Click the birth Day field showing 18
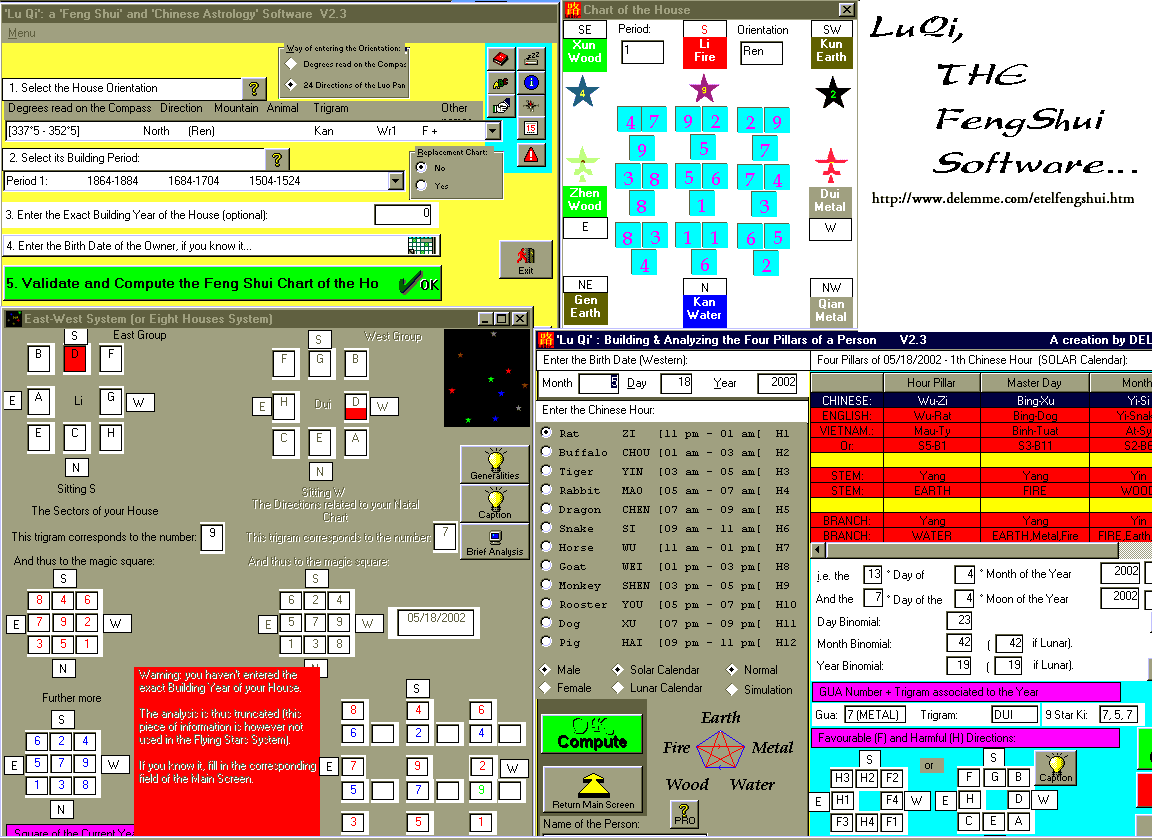The height and width of the screenshot is (840, 1168). [x=675, y=383]
